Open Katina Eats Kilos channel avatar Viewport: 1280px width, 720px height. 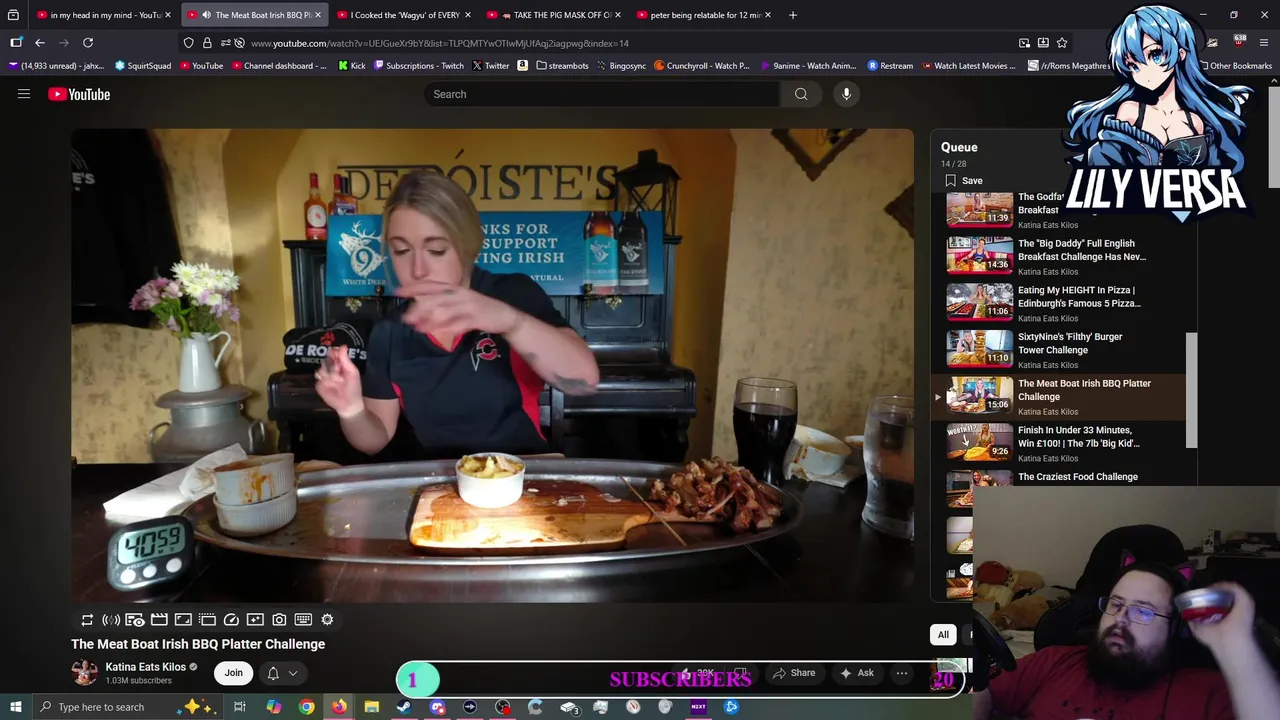tap(84, 673)
